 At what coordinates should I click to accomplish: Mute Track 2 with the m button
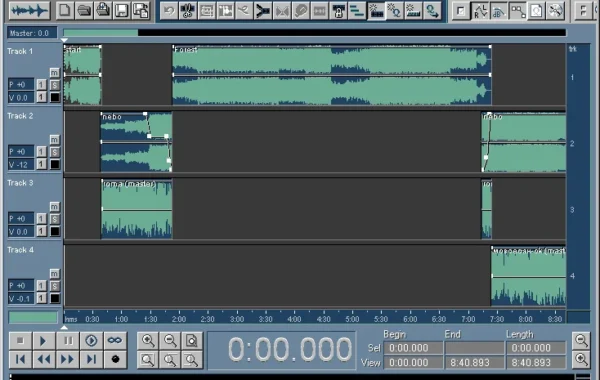[x=55, y=140]
